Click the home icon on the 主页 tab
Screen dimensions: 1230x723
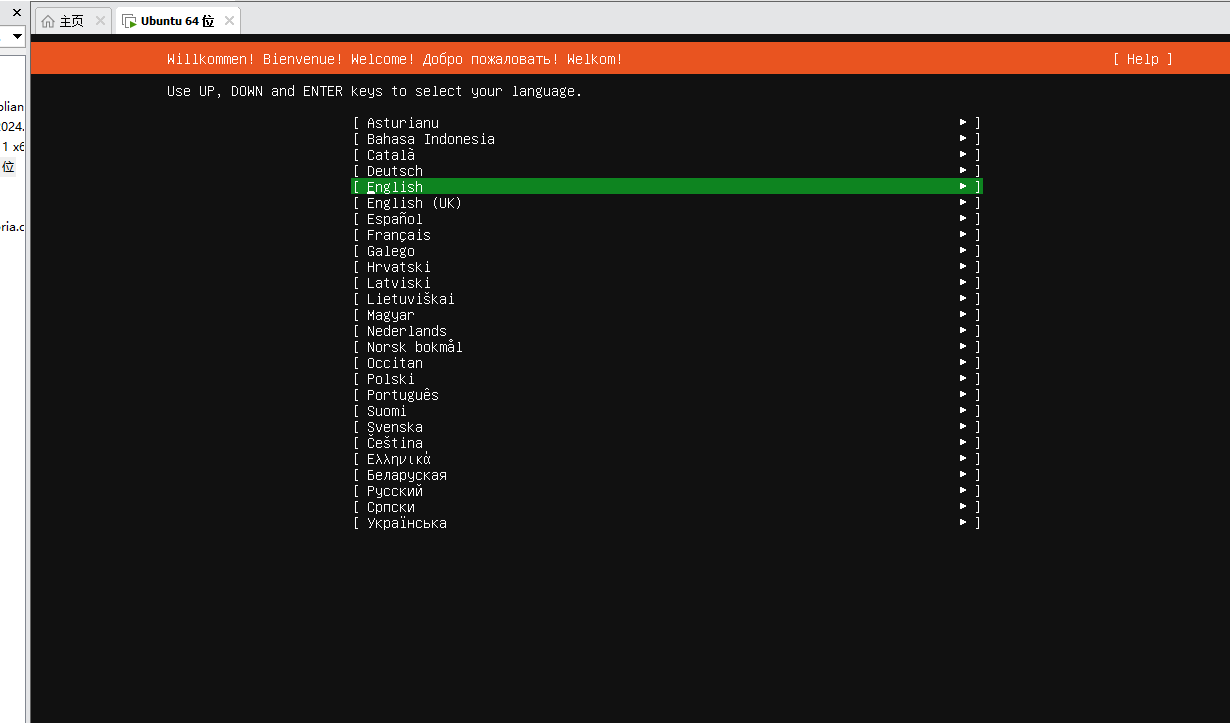48,19
